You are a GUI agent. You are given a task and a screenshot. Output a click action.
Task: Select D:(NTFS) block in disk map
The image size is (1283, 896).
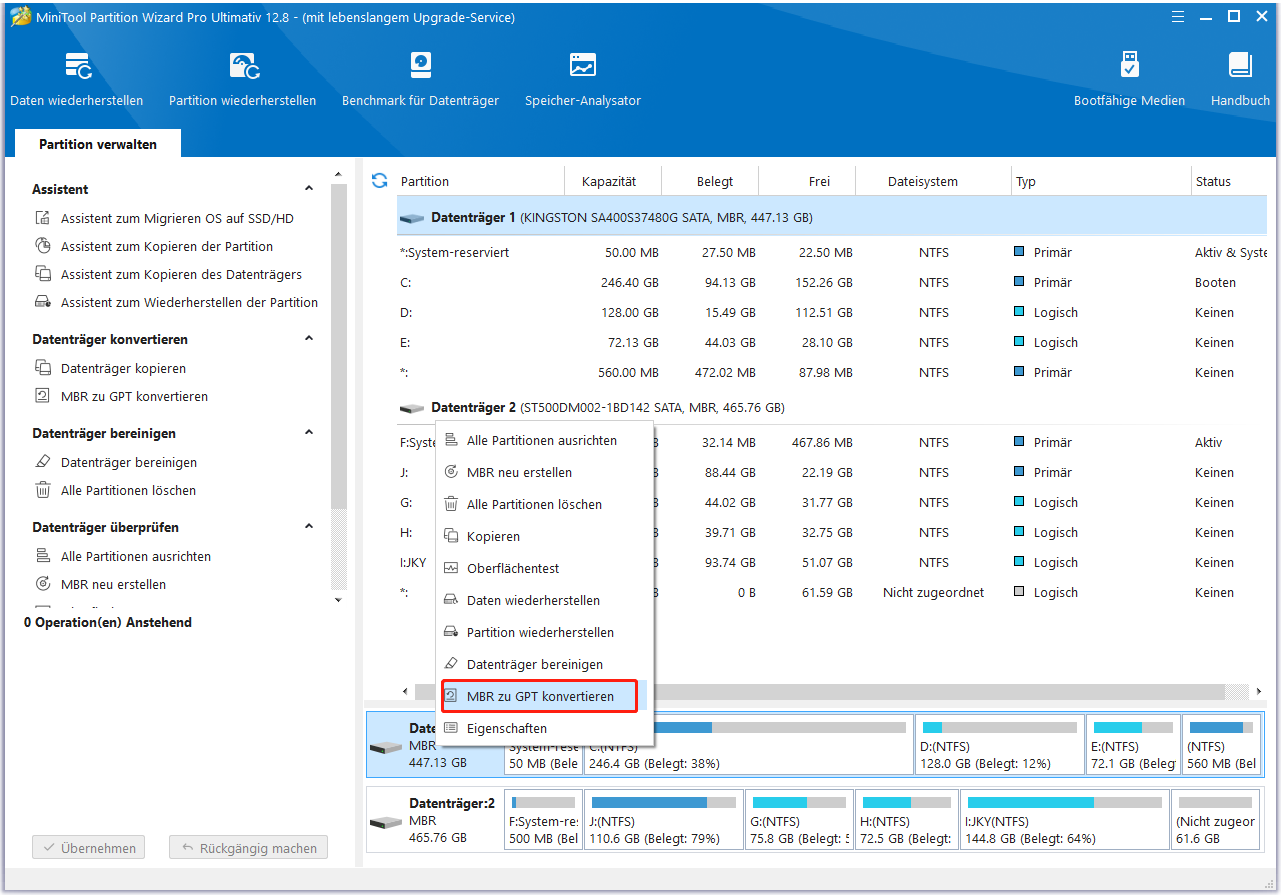999,745
